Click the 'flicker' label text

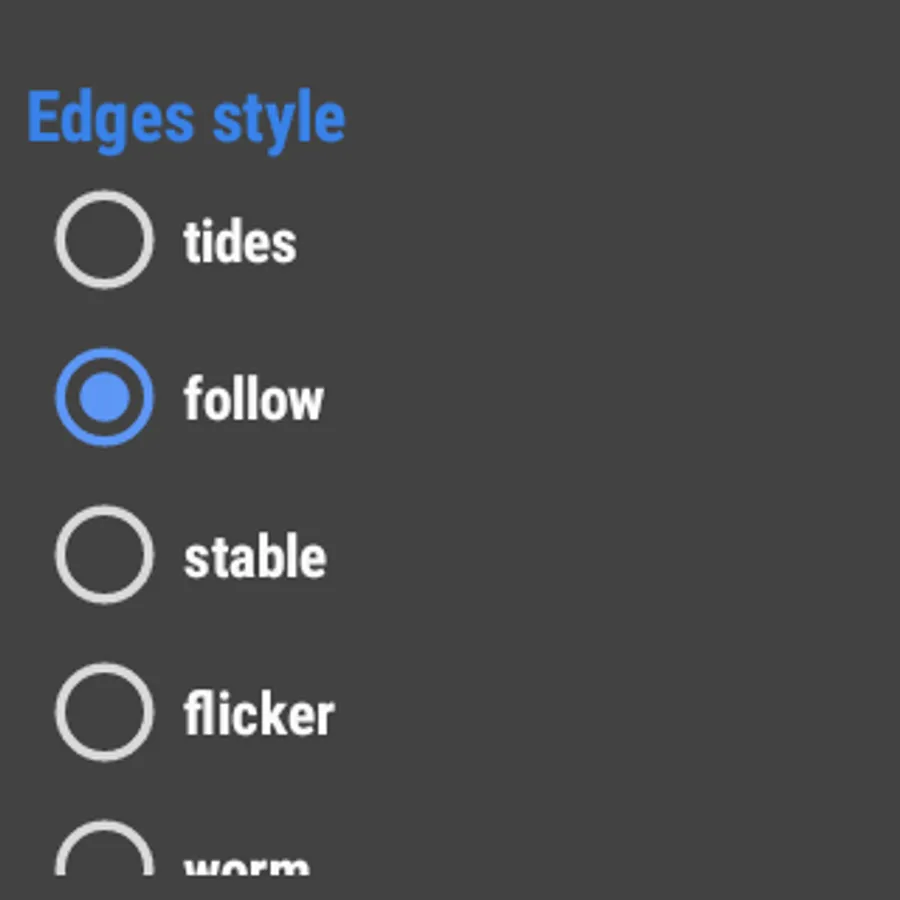pos(258,713)
